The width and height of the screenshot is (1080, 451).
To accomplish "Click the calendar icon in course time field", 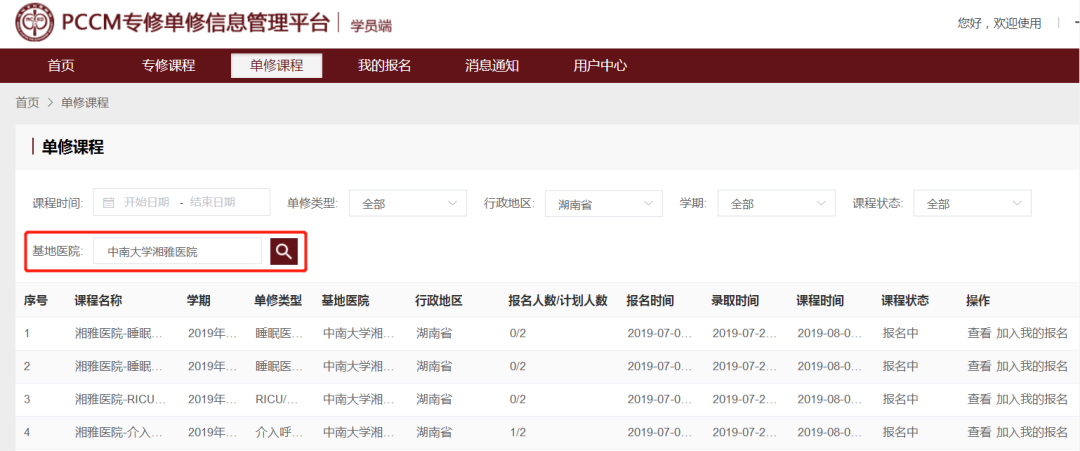I will point(108,202).
